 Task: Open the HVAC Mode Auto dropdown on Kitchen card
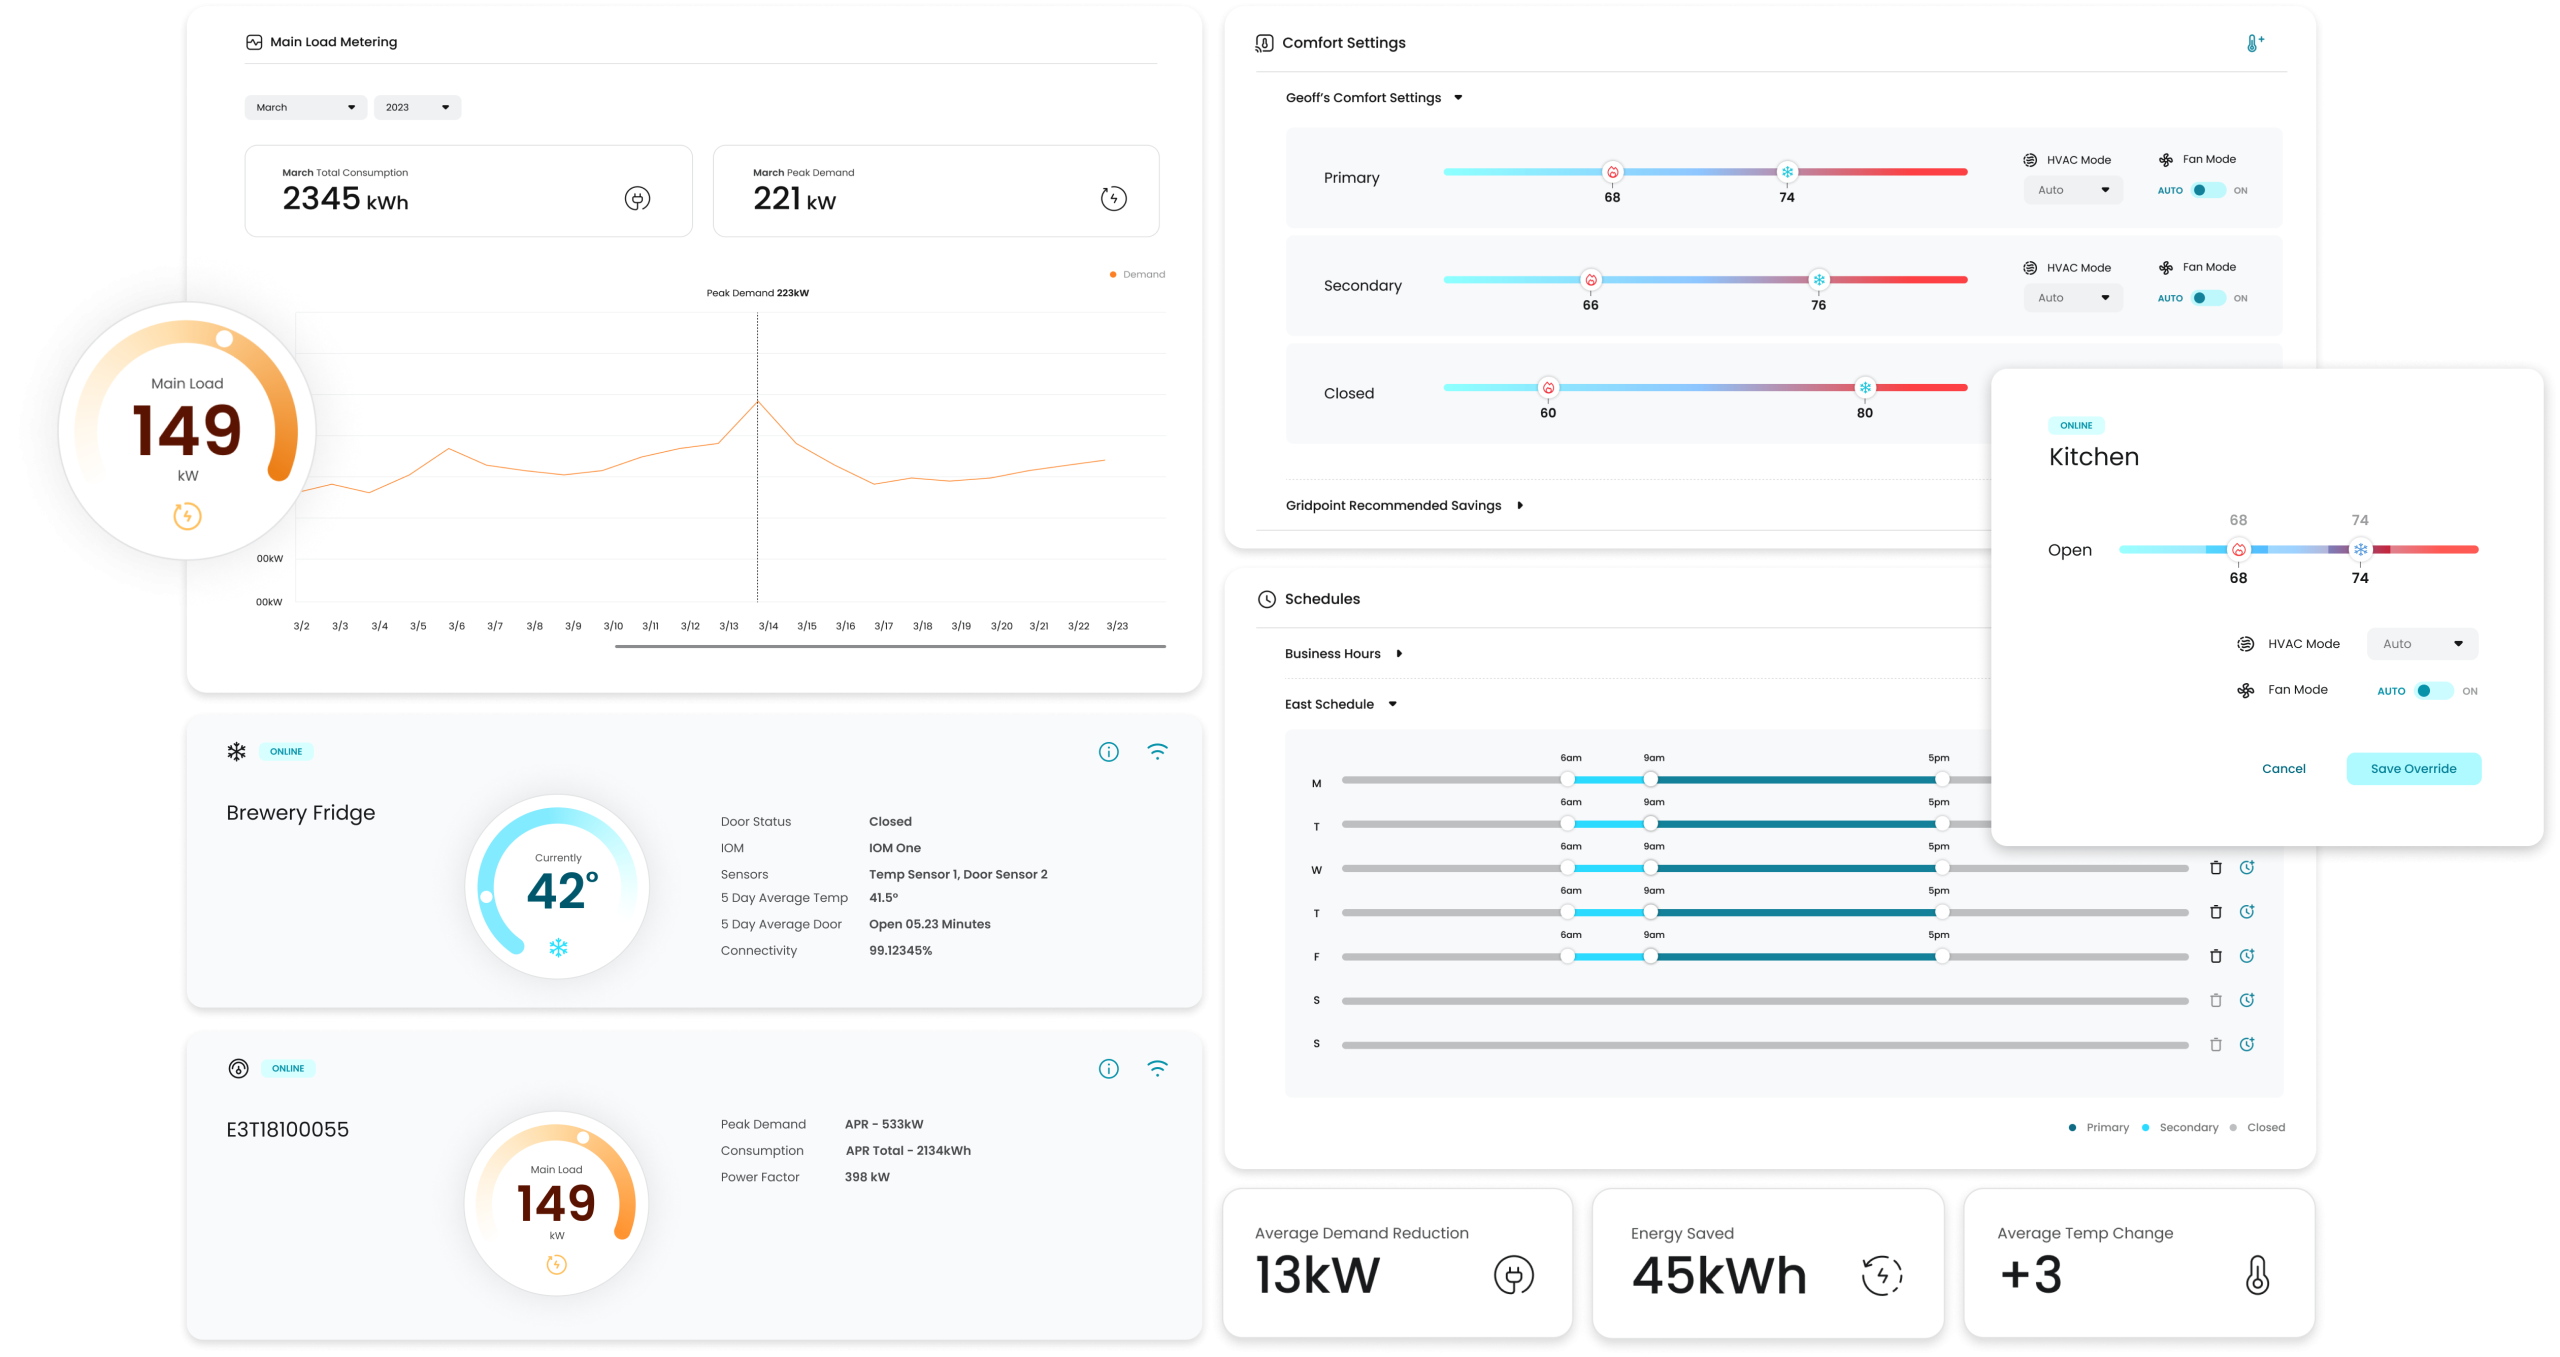pos(2421,643)
